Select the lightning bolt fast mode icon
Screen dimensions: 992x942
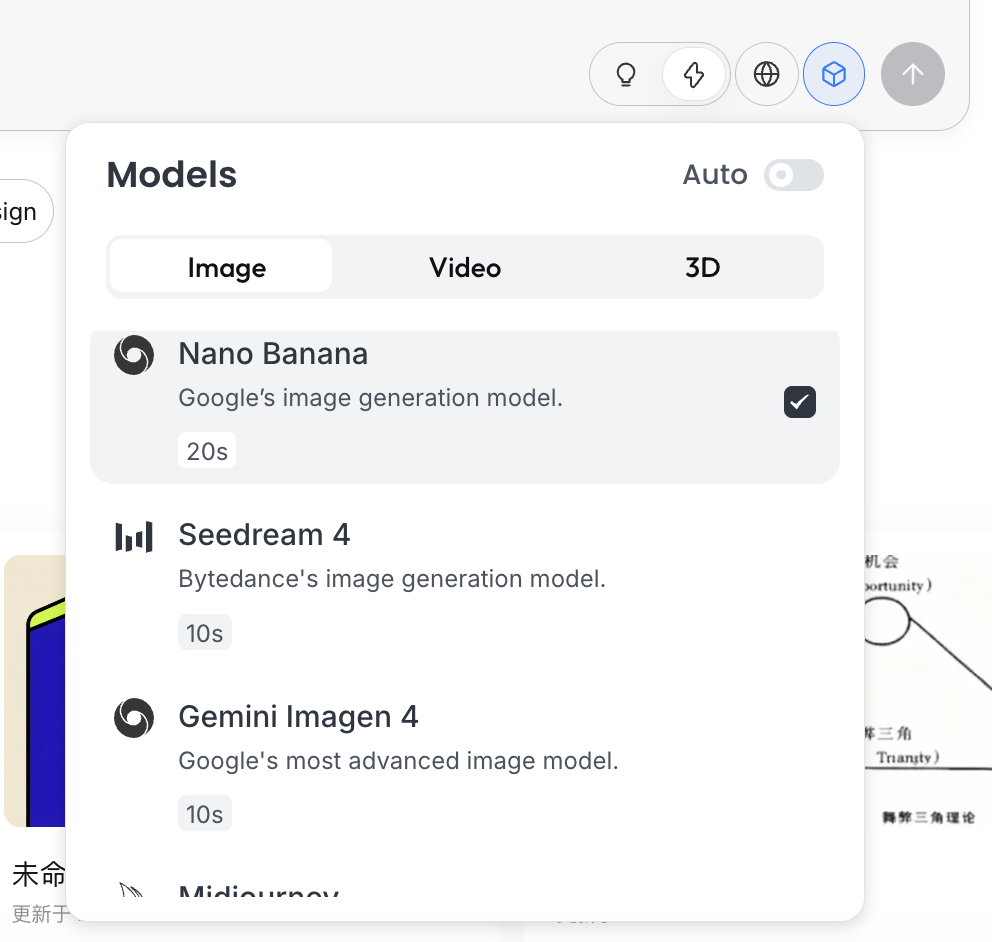693,74
